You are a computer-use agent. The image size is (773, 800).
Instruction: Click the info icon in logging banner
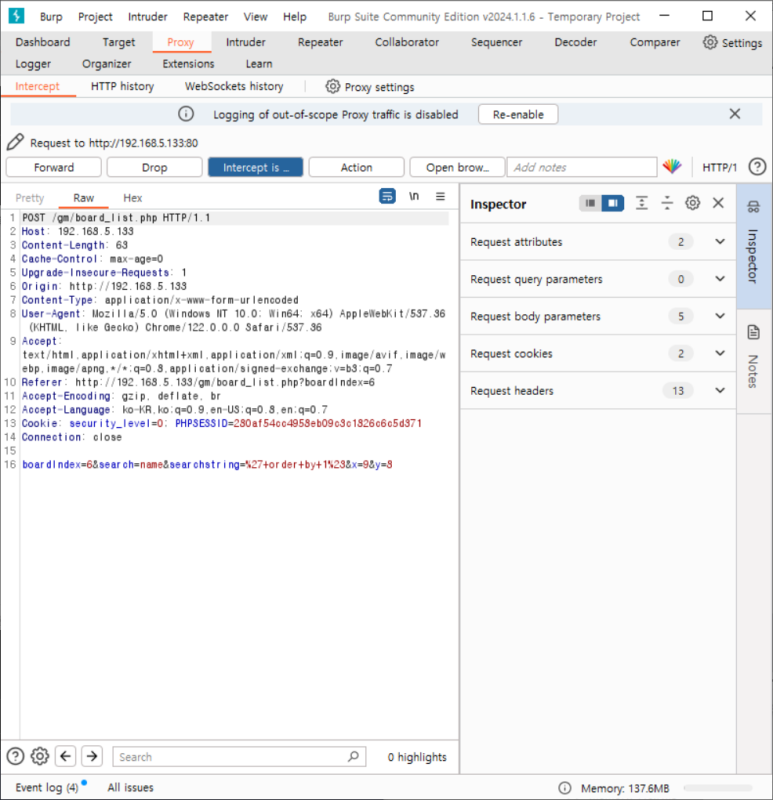[186, 114]
